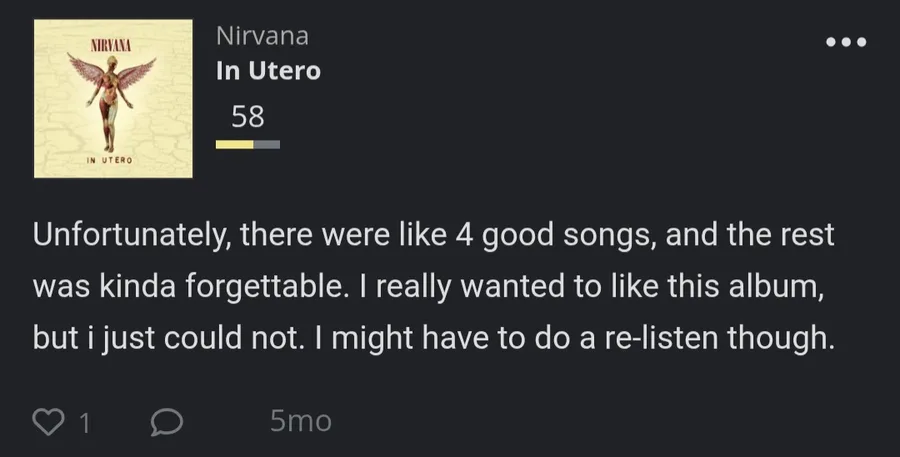This screenshot has width=900, height=457.
Task: Click the 58 review score
Action: (248, 117)
